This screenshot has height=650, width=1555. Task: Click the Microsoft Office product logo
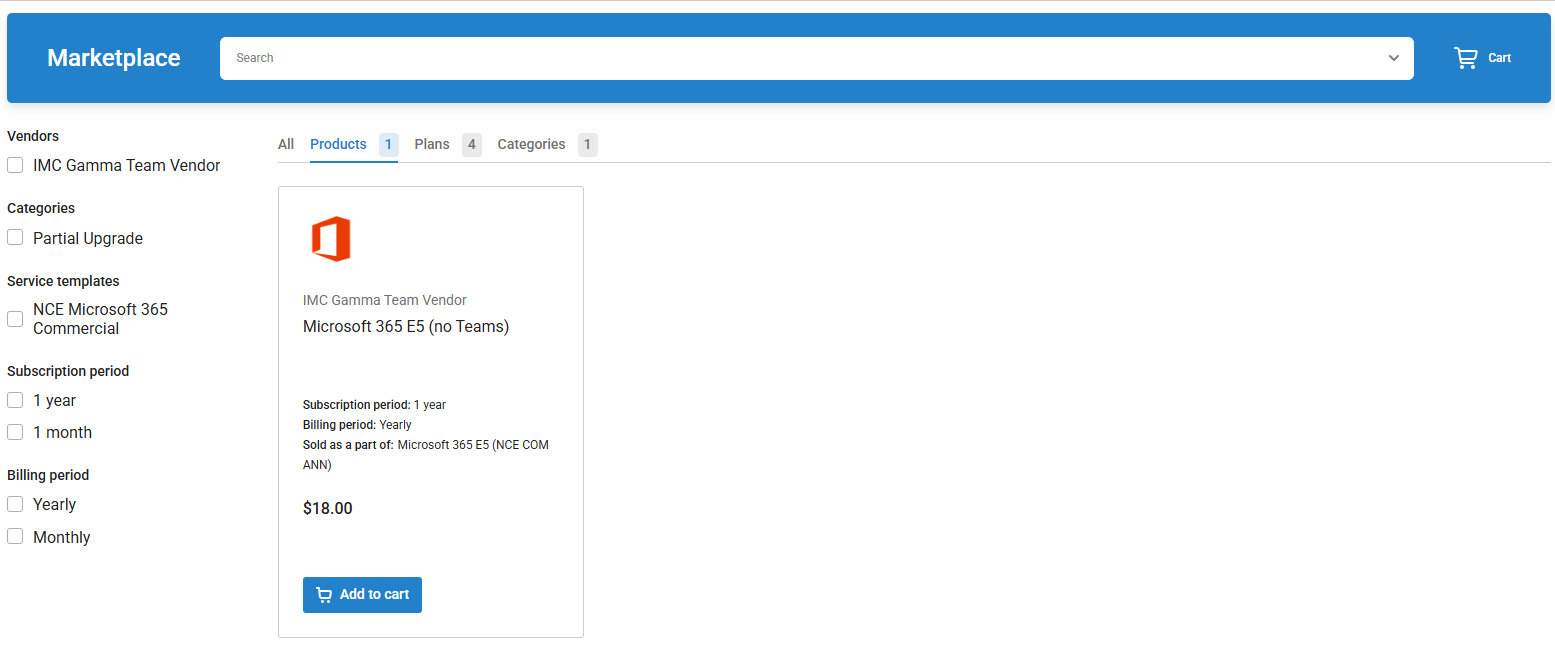coord(330,239)
